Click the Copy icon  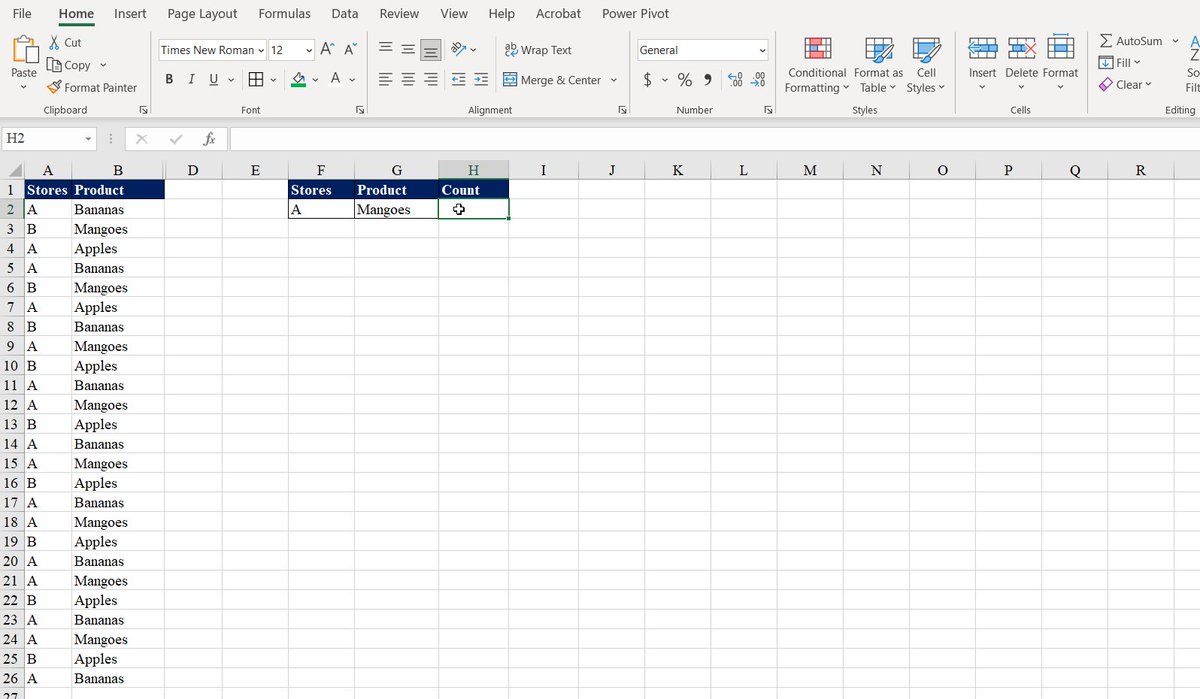(54, 65)
